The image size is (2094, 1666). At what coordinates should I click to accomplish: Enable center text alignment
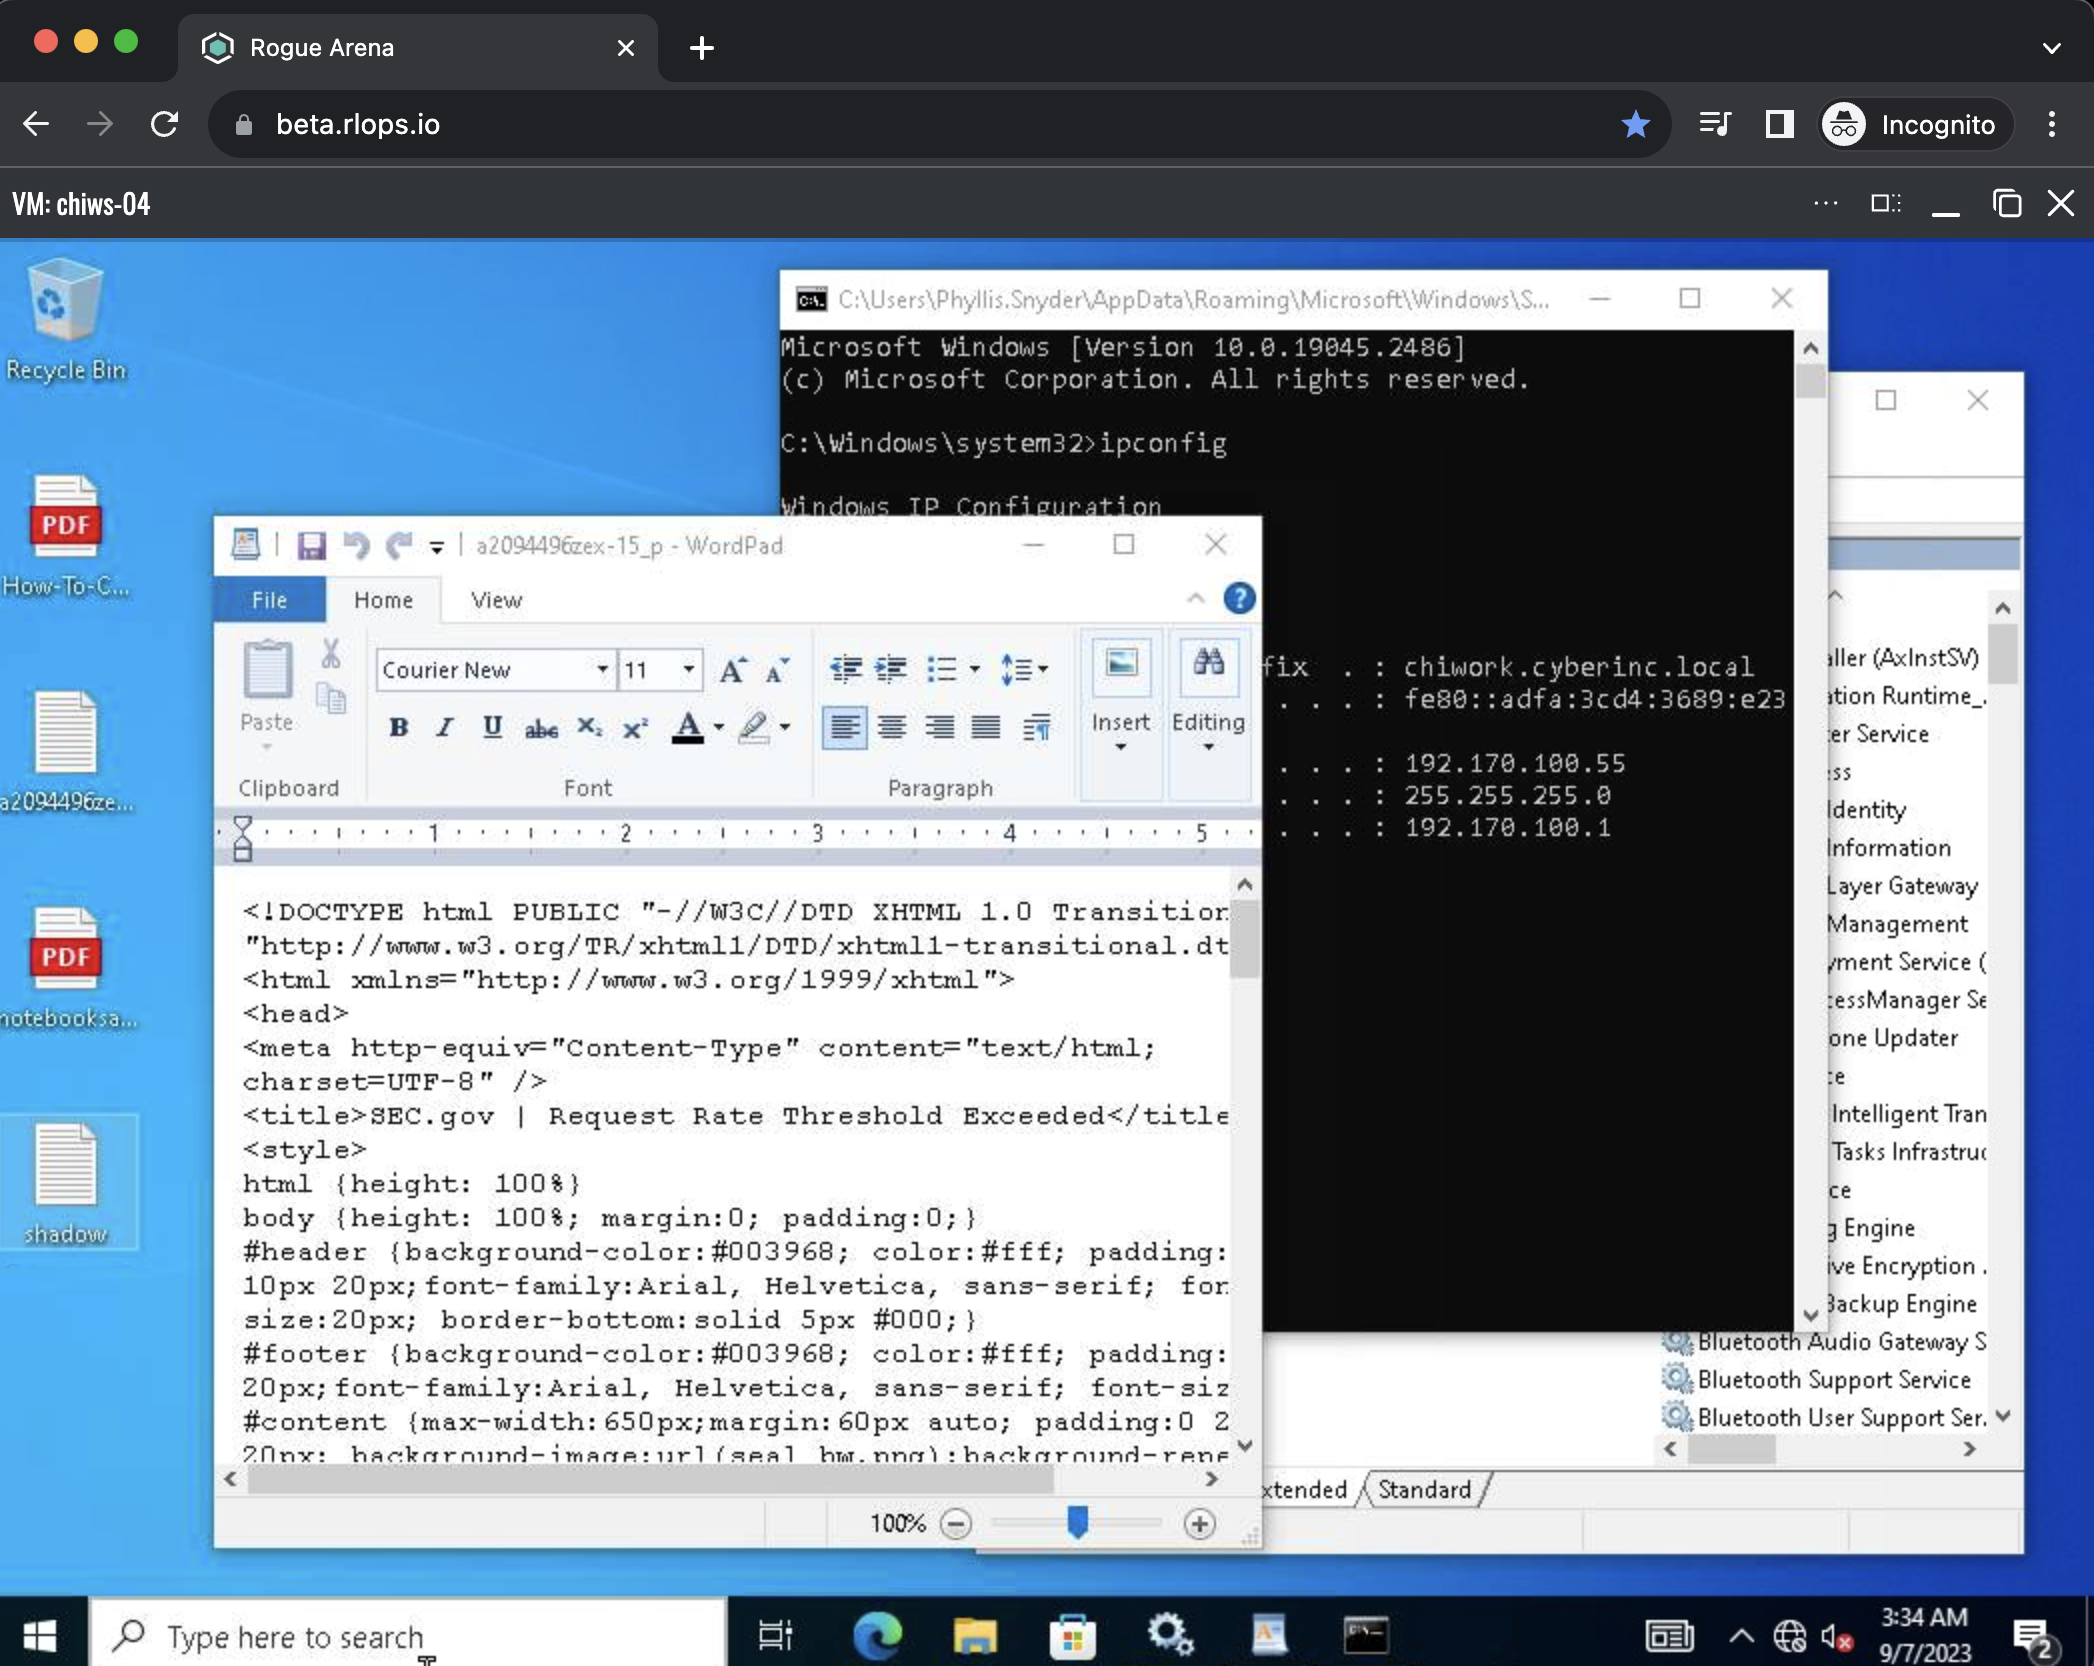pos(891,728)
